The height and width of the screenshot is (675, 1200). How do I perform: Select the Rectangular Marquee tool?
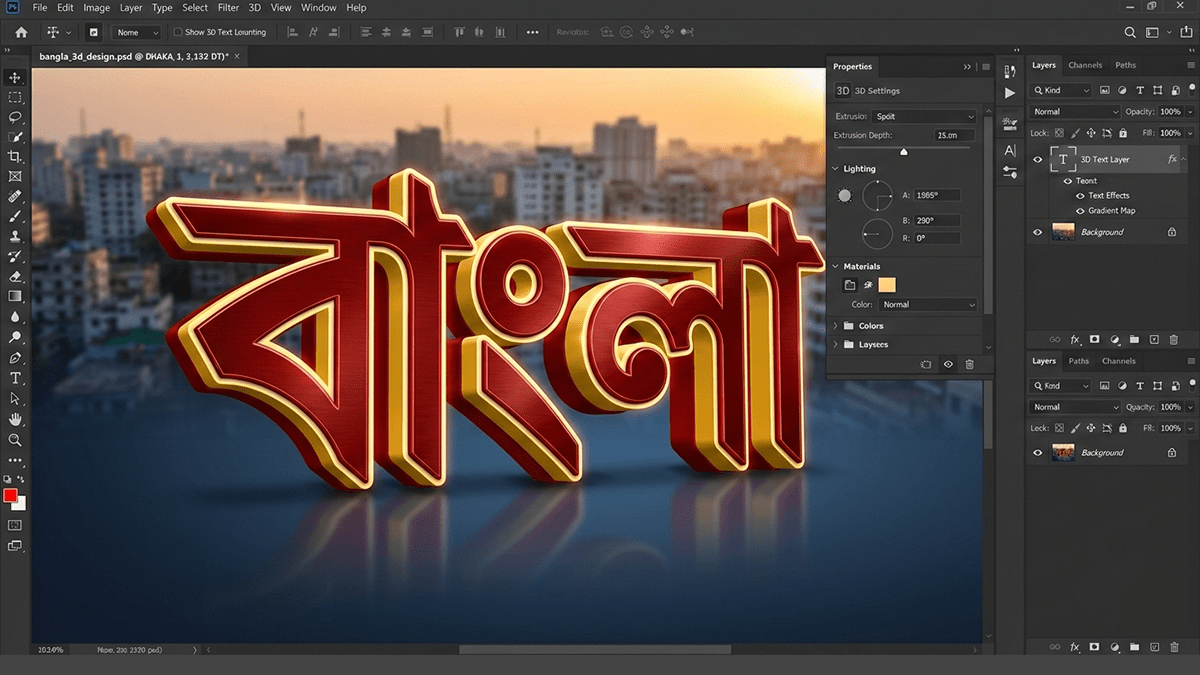point(15,97)
